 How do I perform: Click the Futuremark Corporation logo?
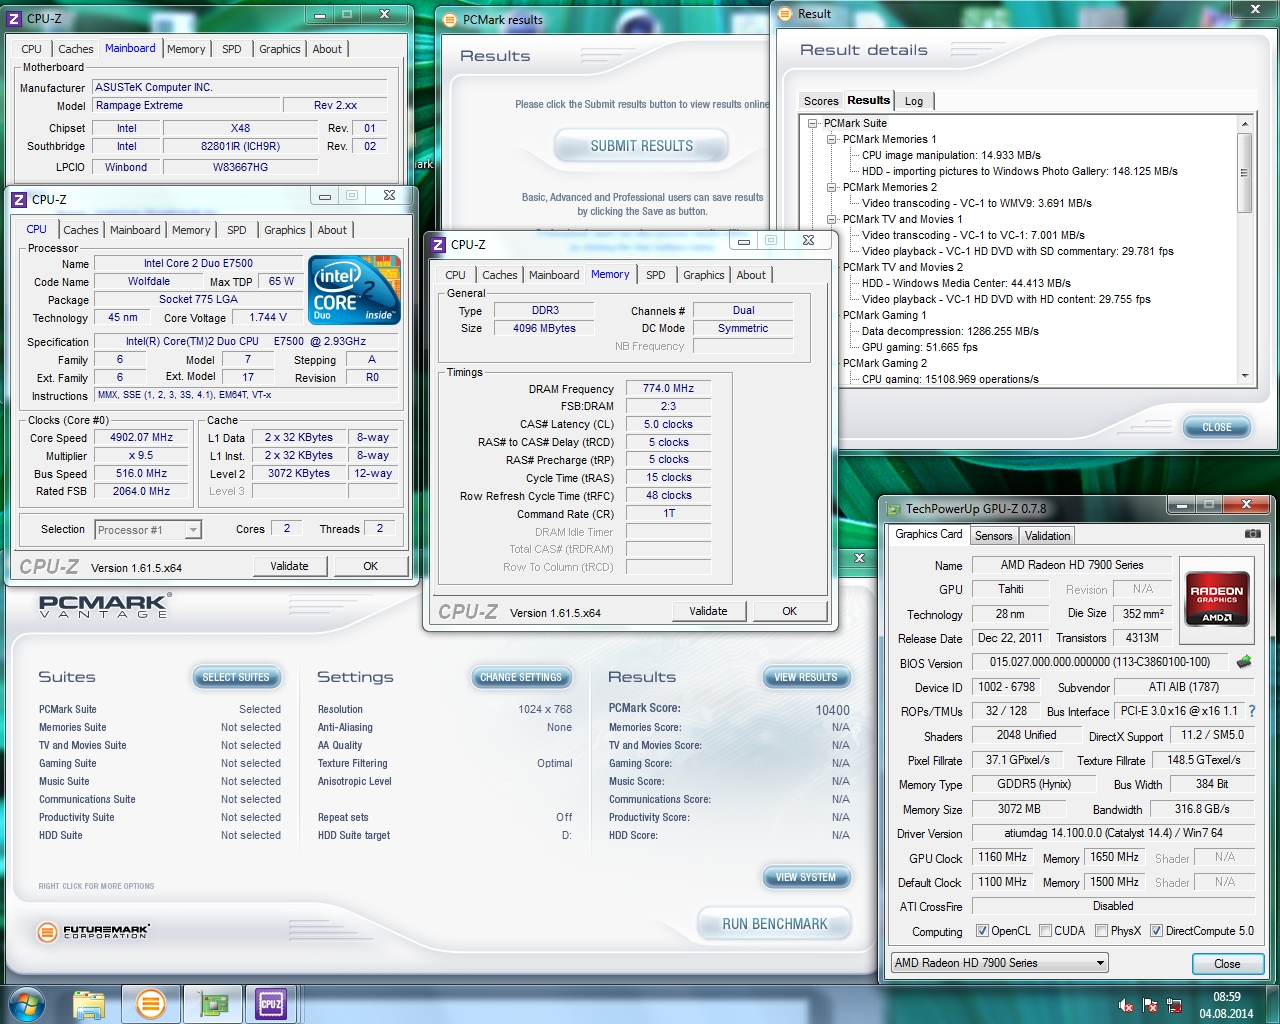pyautogui.click(x=93, y=932)
